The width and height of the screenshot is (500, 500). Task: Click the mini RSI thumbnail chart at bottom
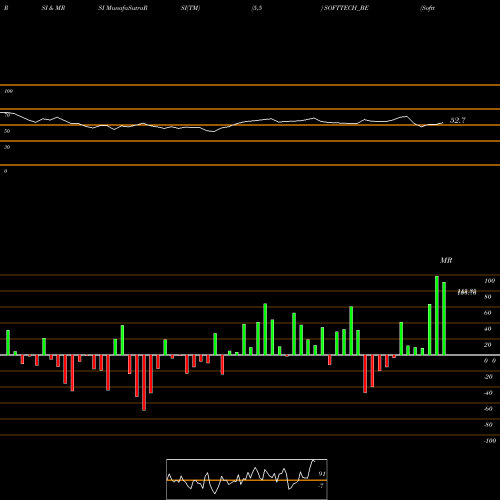(247, 479)
